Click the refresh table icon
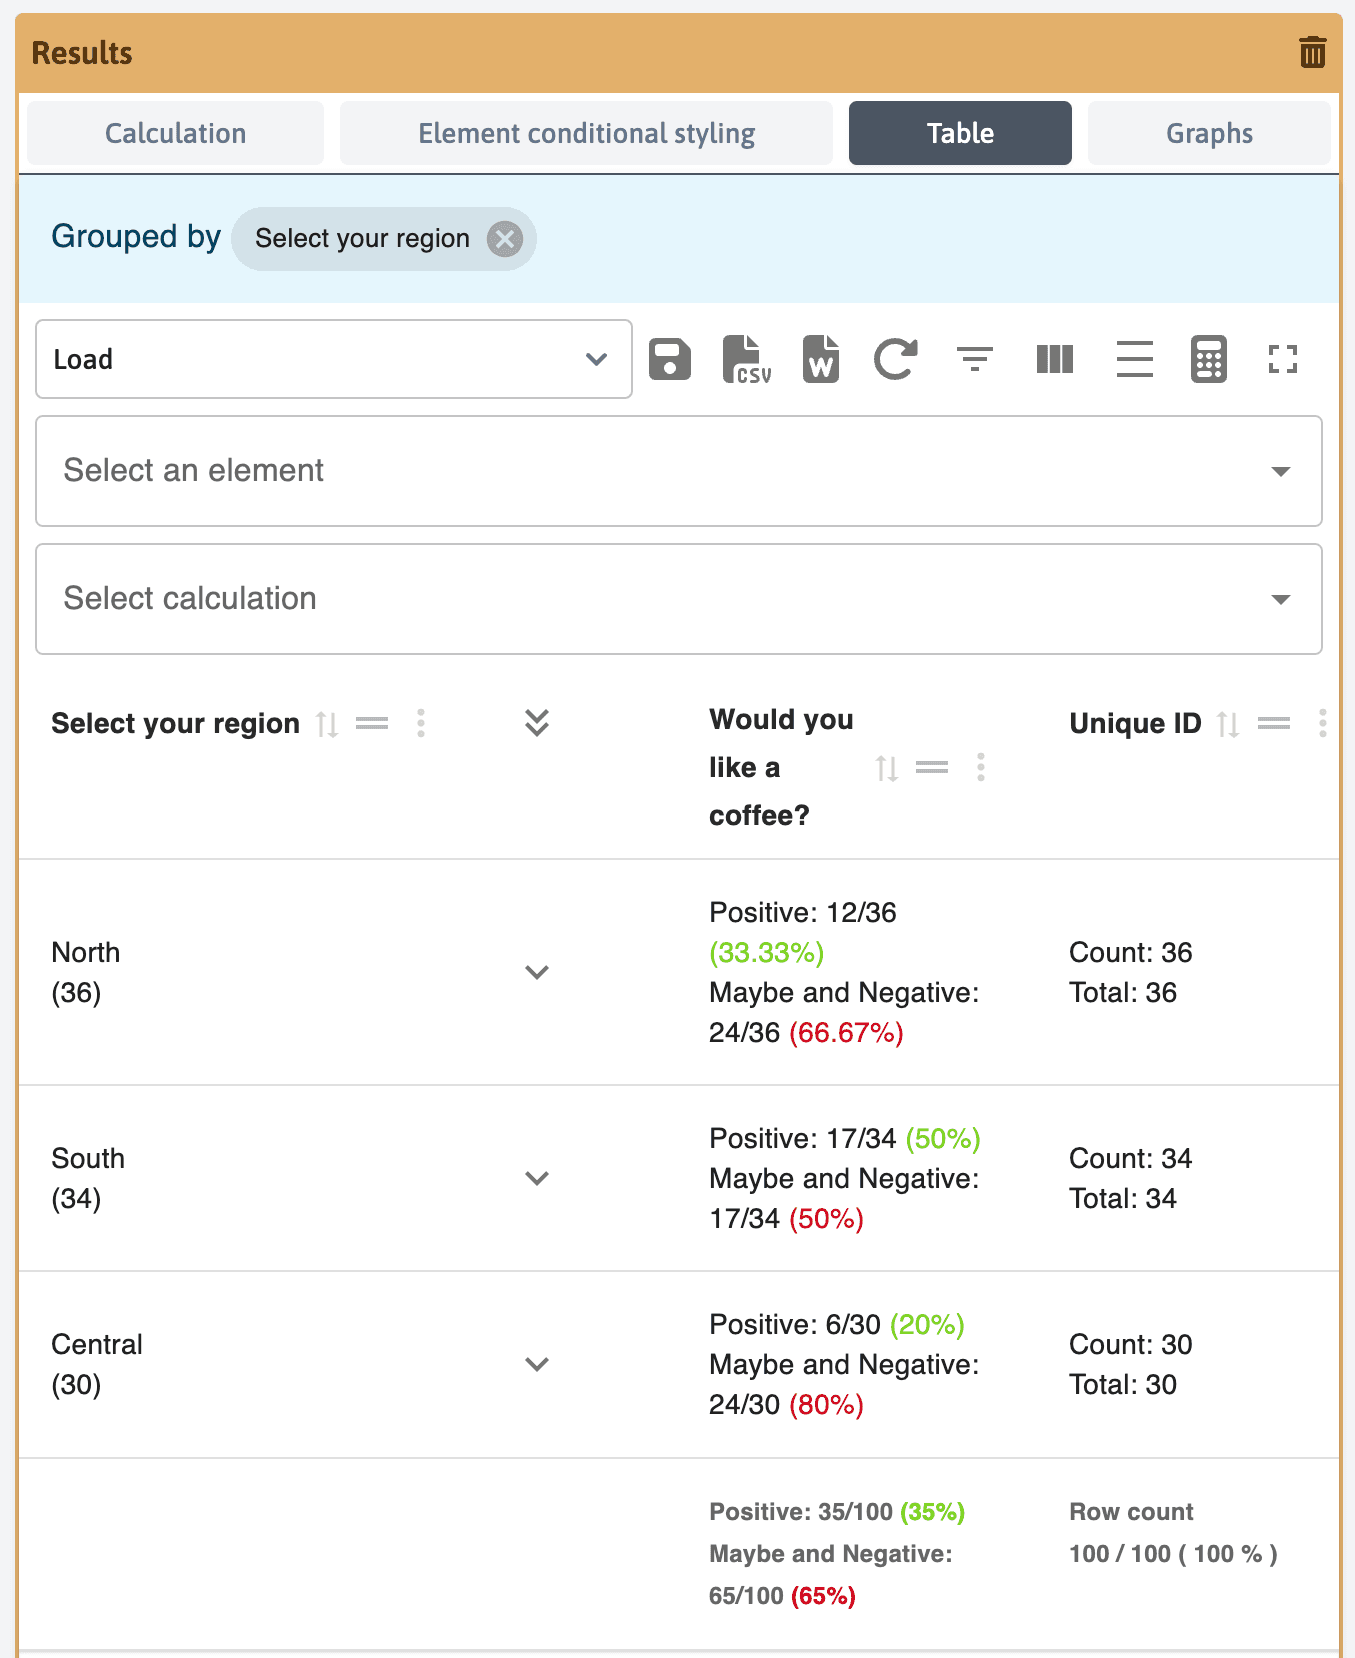The height and width of the screenshot is (1658, 1355). point(895,359)
